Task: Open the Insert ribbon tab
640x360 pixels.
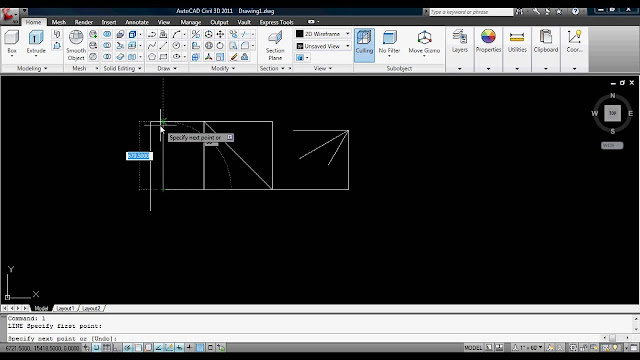Action: (109, 22)
